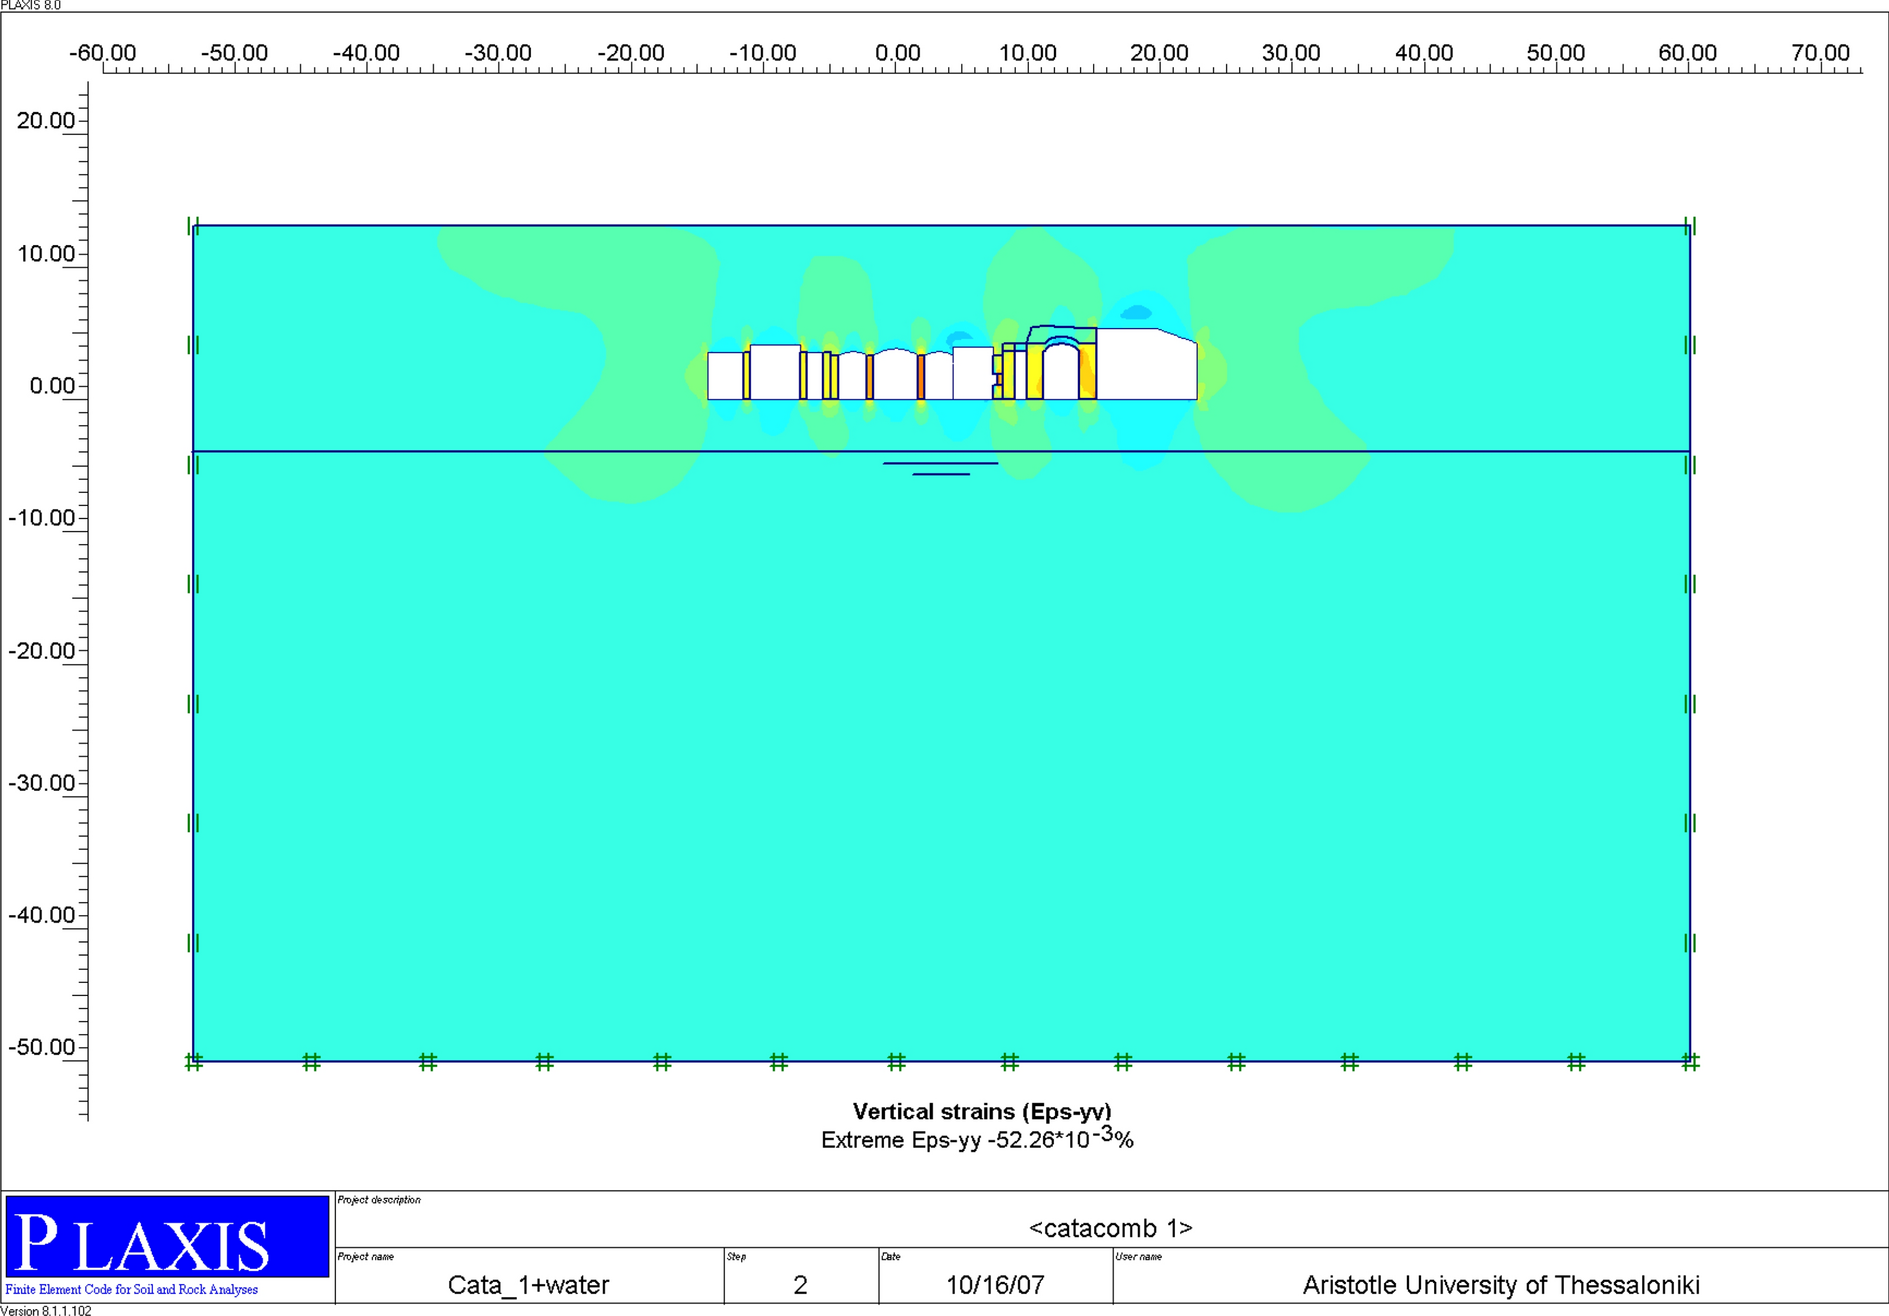The image size is (1889, 1316).
Task: Click the 'Project description' field label
Action: click(379, 1200)
